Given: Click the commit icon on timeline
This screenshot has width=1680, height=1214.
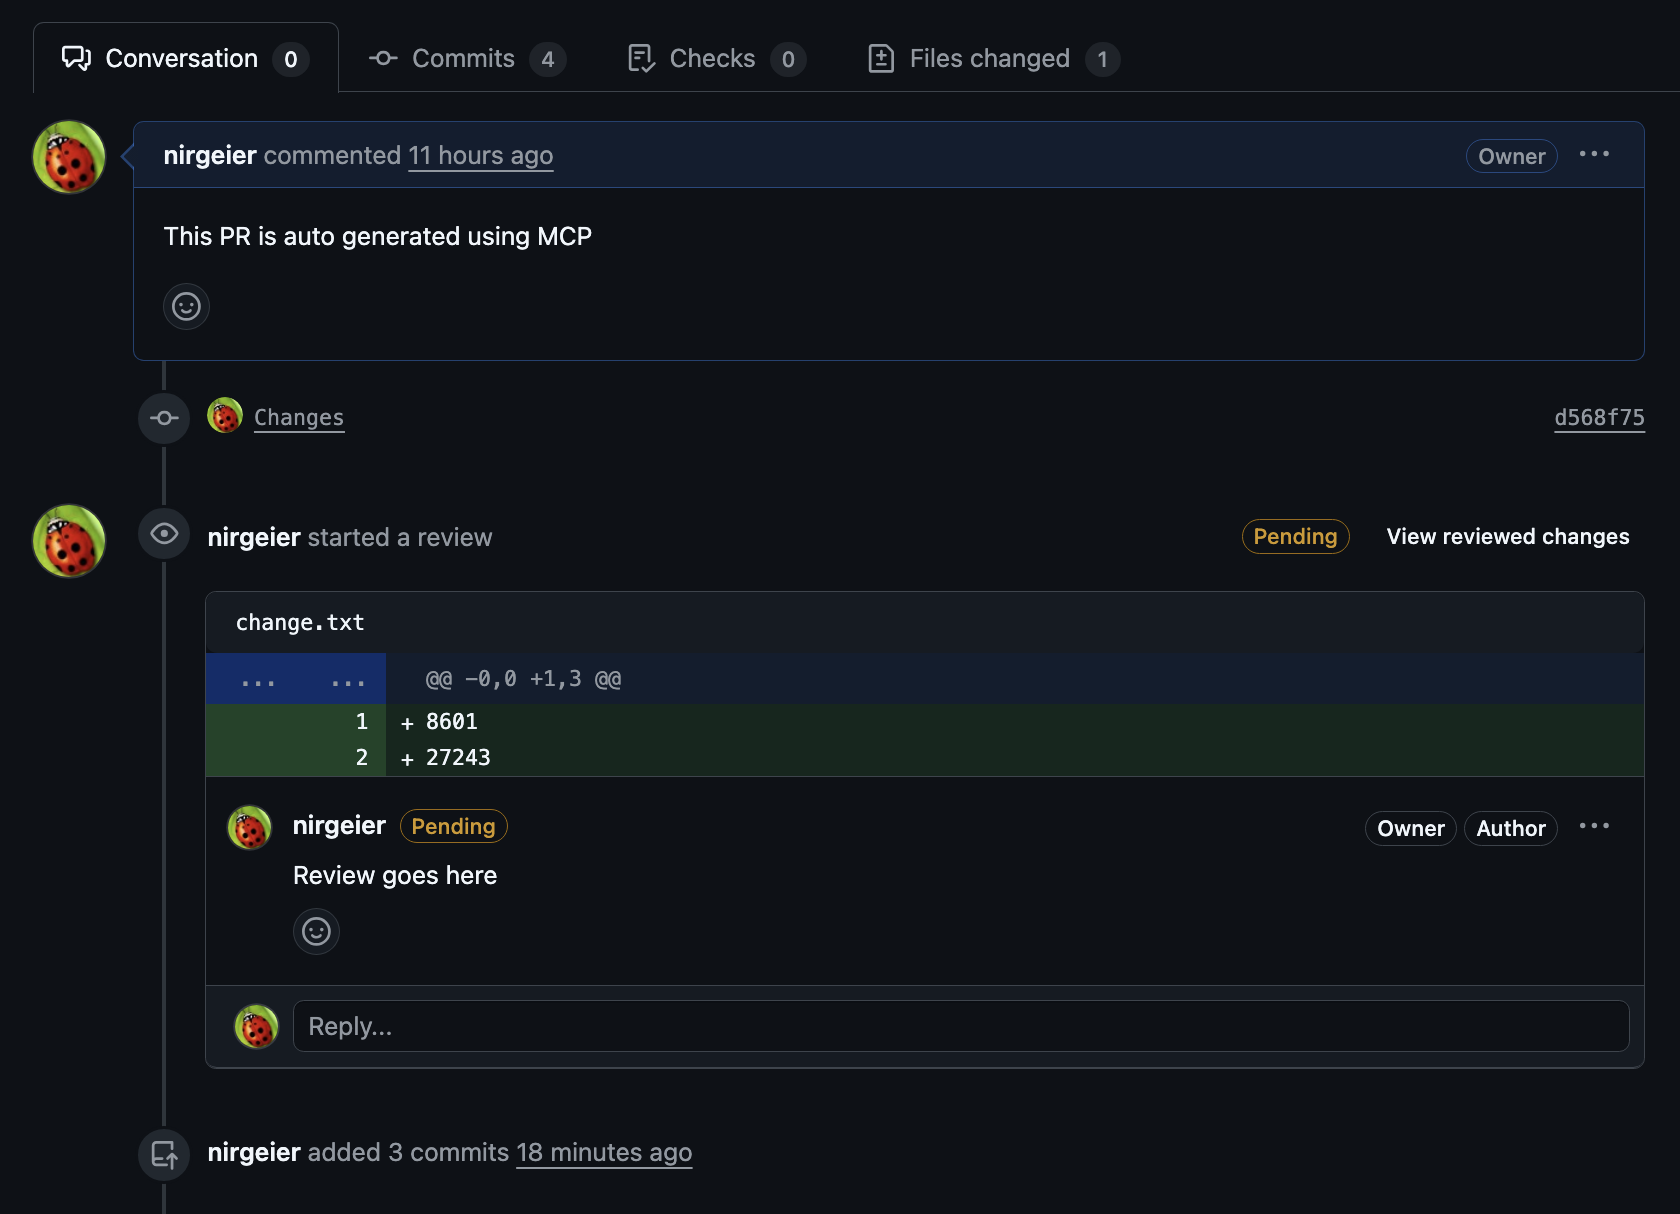Looking at the screenshot, I should pos(164,418).
